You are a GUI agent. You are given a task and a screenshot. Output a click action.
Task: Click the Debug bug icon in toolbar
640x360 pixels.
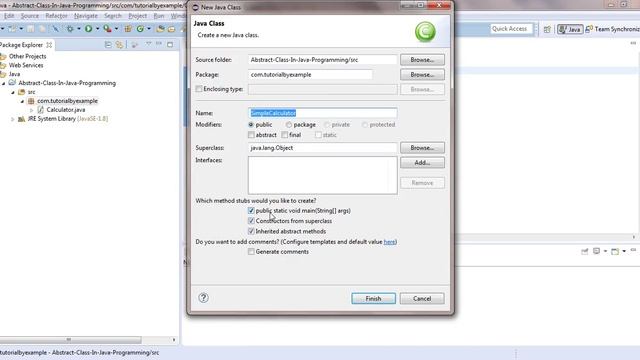pos(70,29)
